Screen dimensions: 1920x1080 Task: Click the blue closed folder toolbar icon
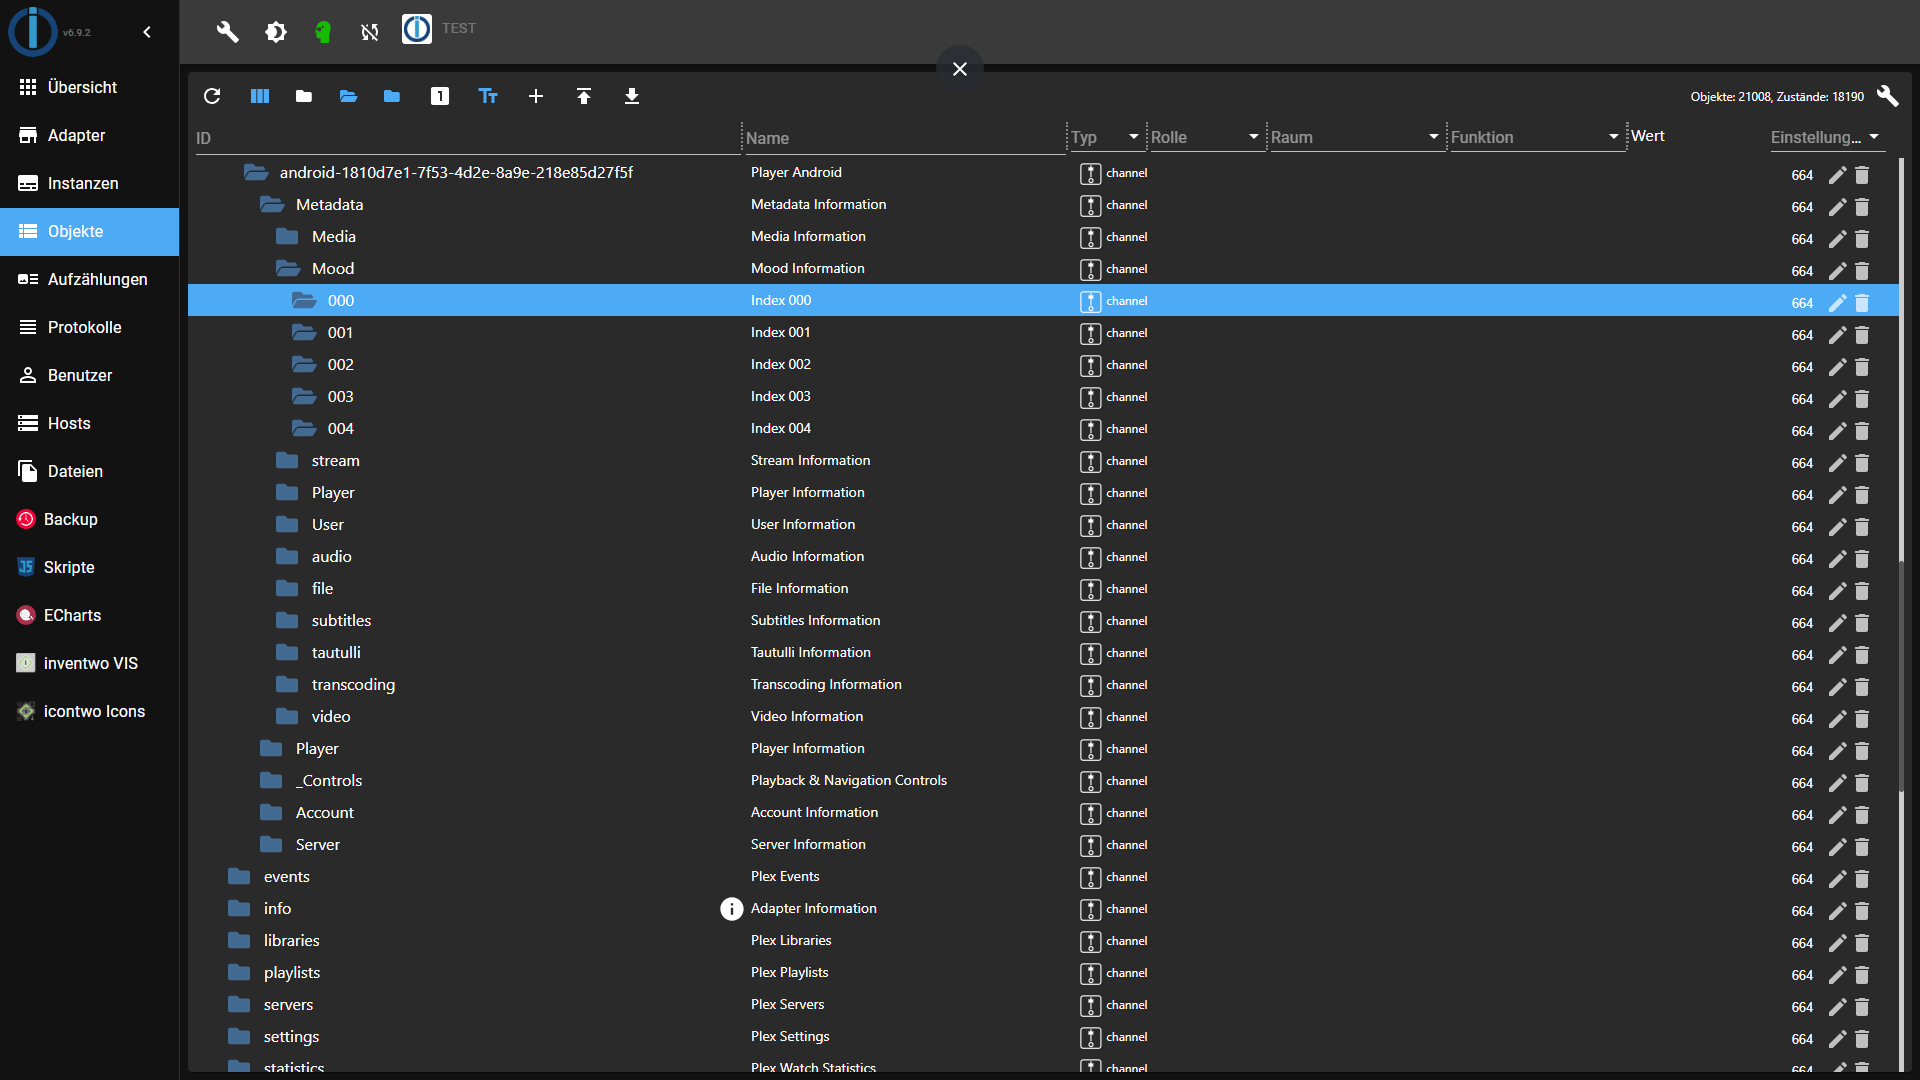tap(392, 96)
